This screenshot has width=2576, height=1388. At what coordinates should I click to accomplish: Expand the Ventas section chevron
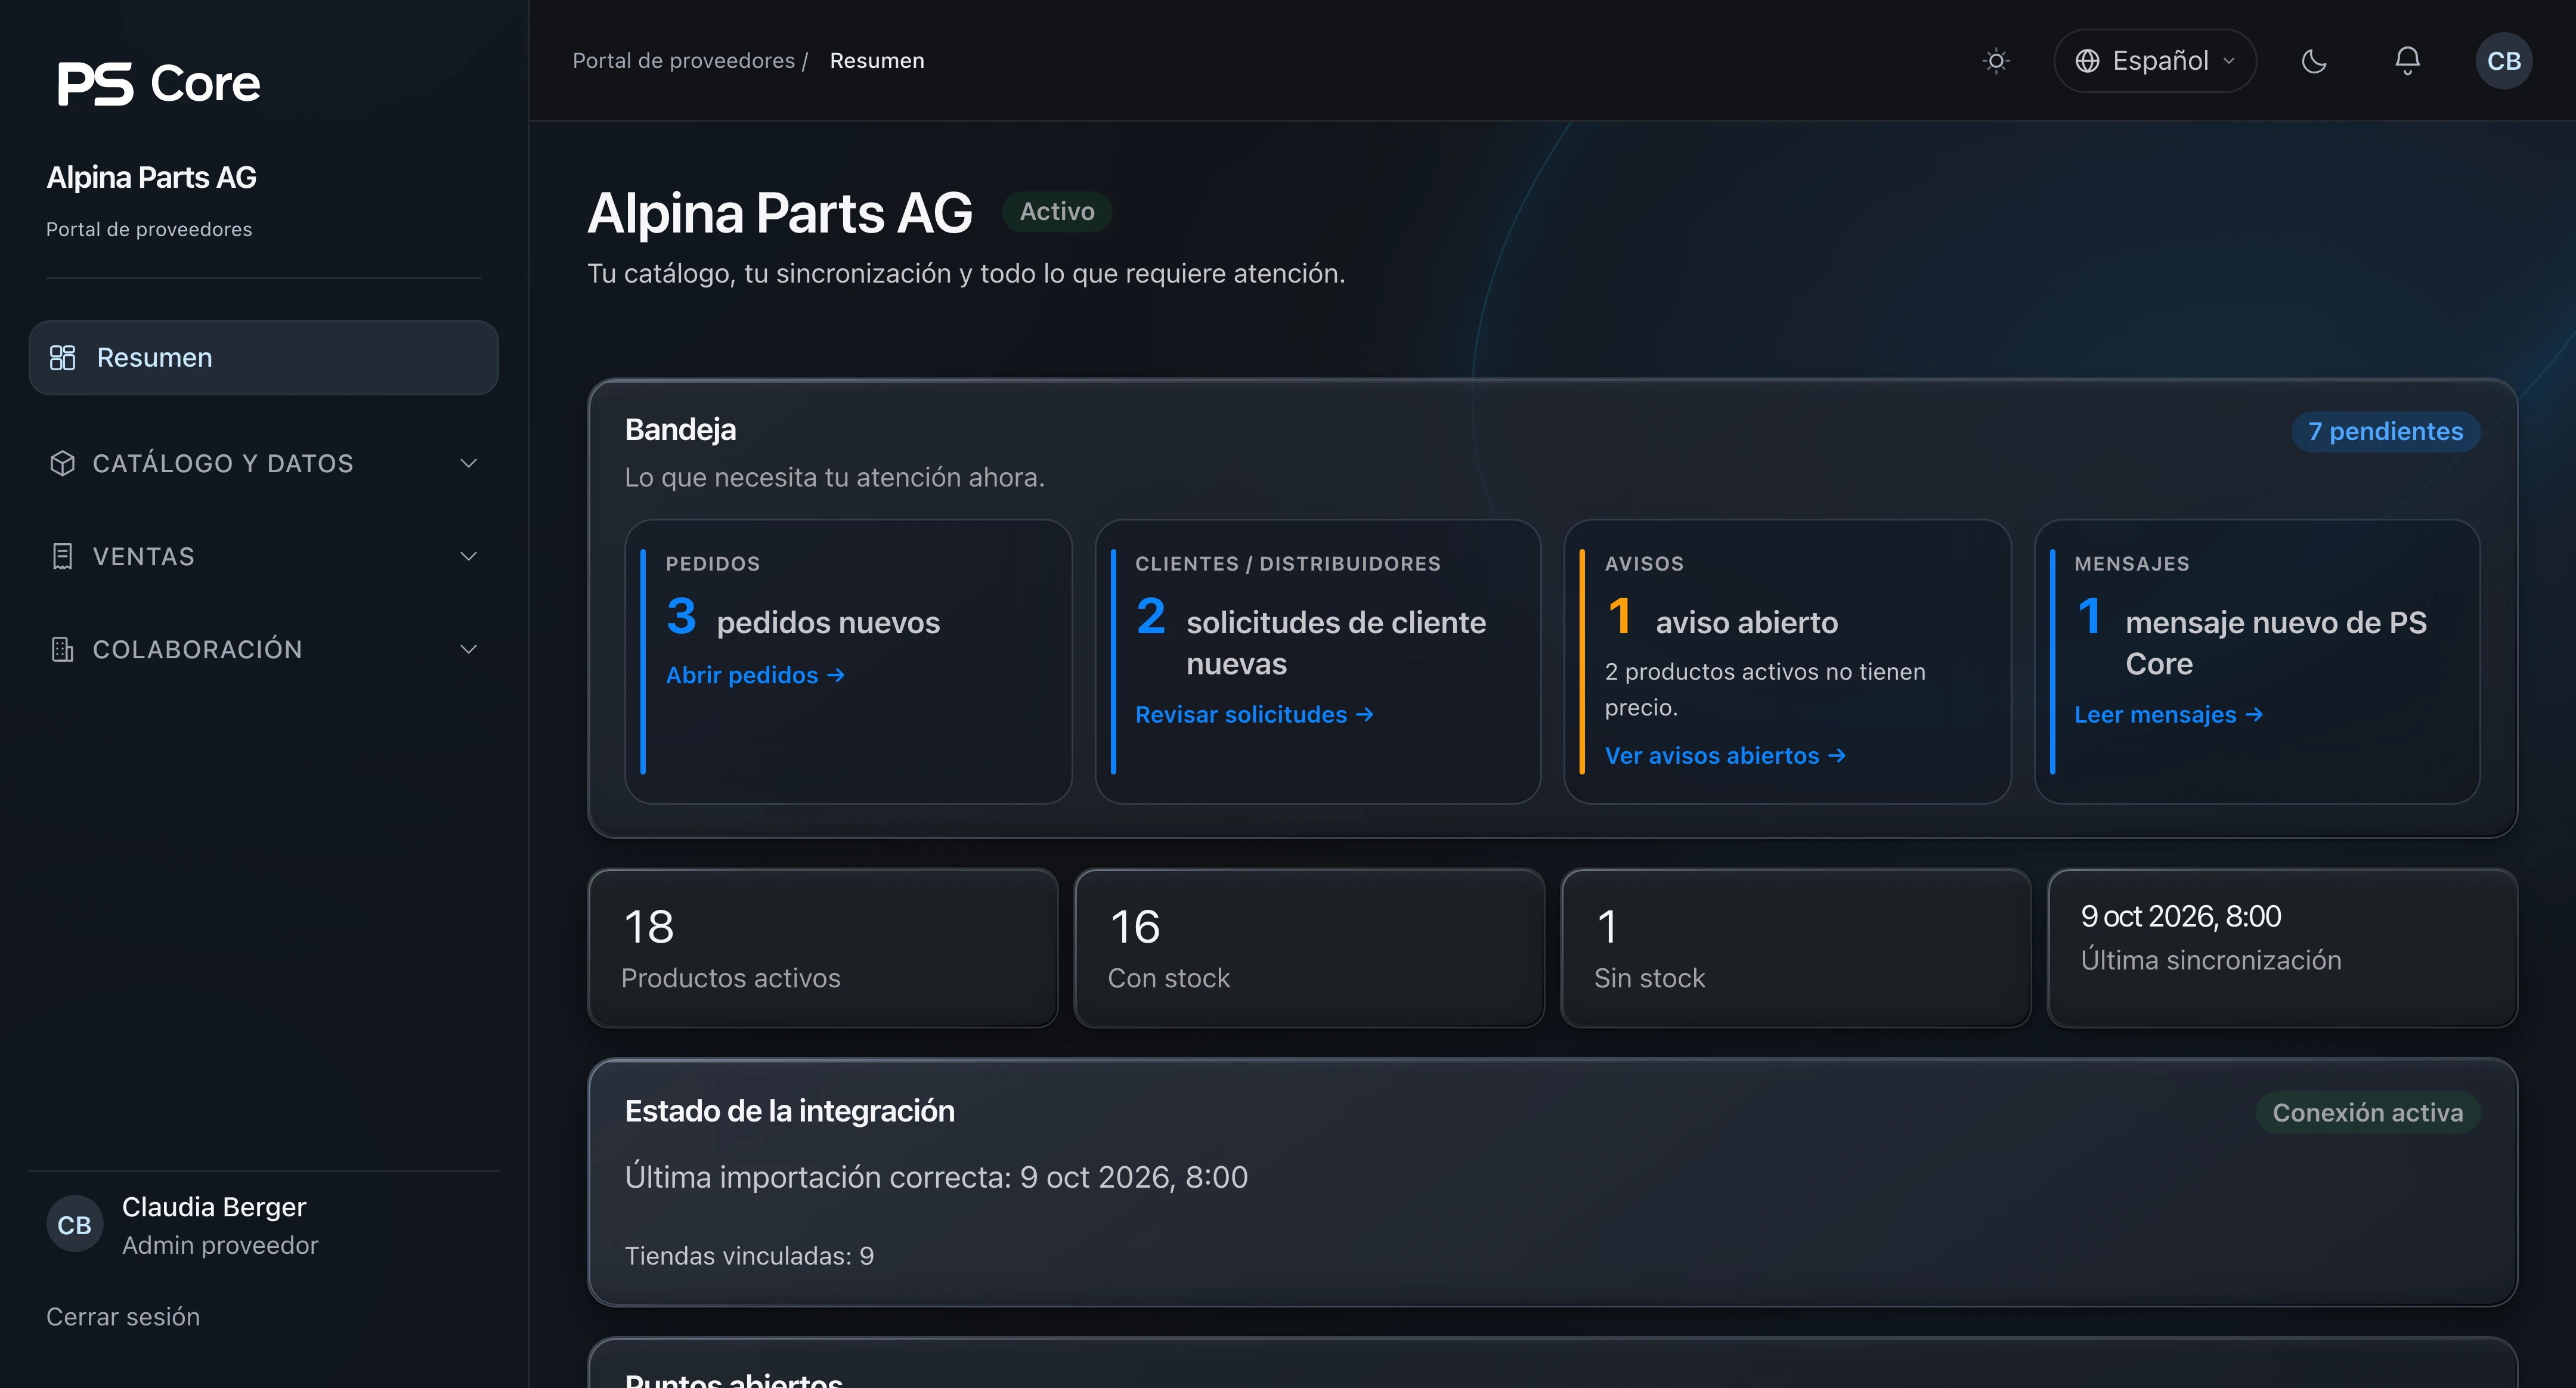coord(468,556)
